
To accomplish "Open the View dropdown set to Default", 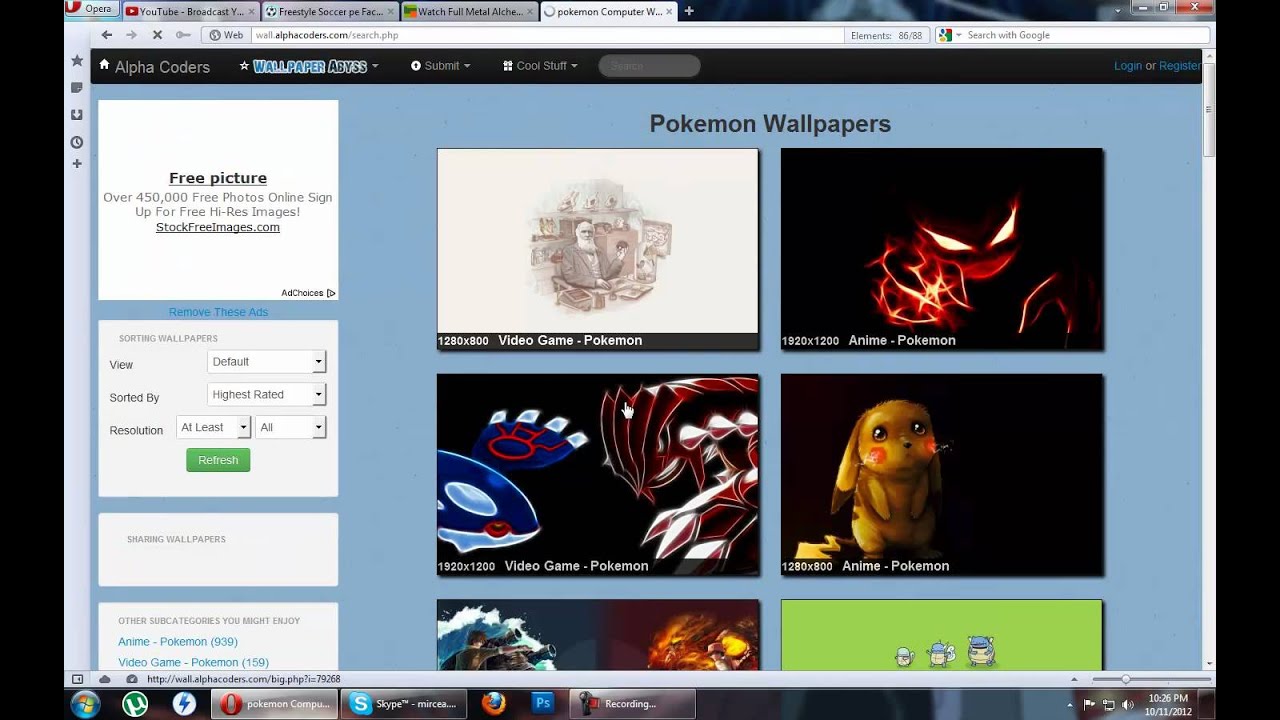I will 266,362.
